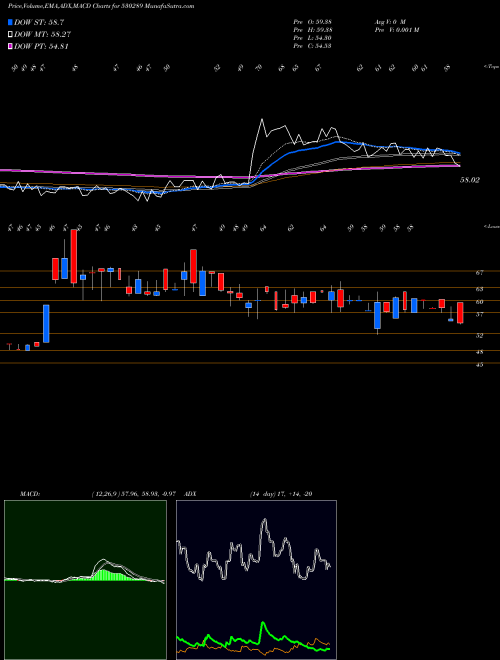
Task: Open the MACD indicator panel
Action: [85, 580]
